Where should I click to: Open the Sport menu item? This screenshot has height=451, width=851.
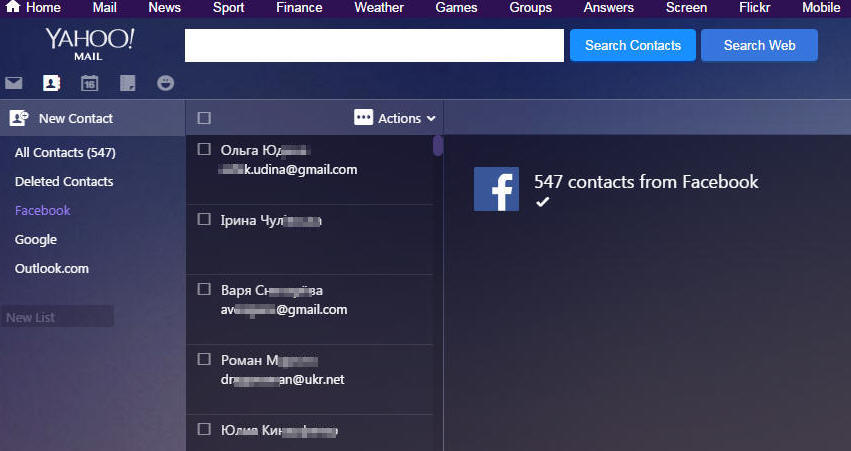tap(228, 8)
